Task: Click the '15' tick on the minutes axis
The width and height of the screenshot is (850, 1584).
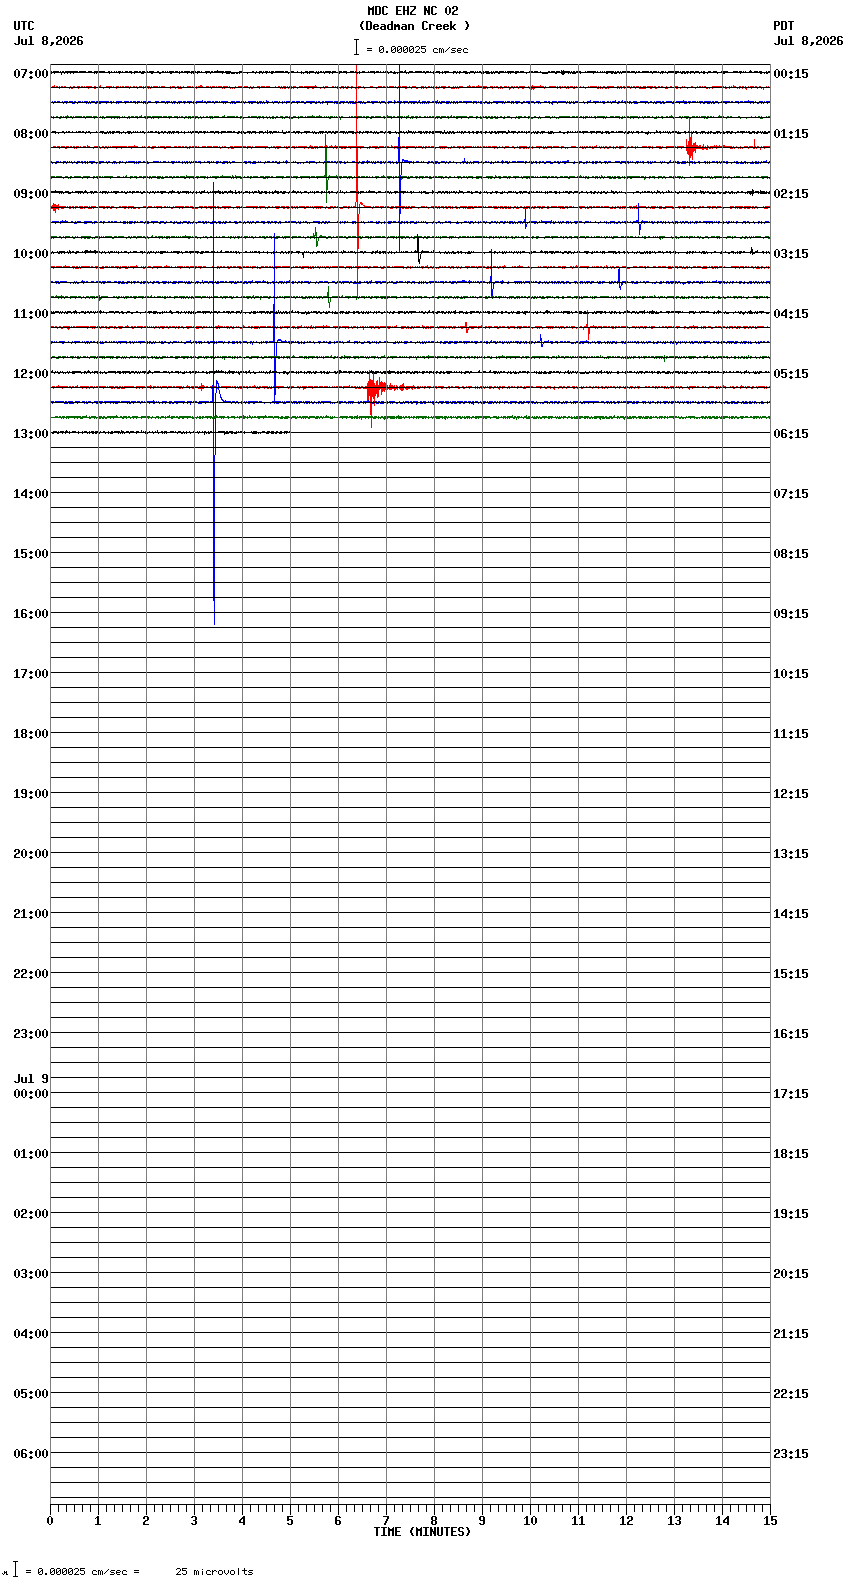Action: (770, 1521)
